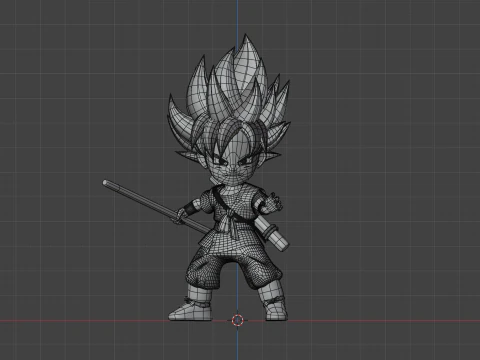Select the long staff held by character
Image resolution: width=480 pixels, height=360 pixels.
[157, 207]
